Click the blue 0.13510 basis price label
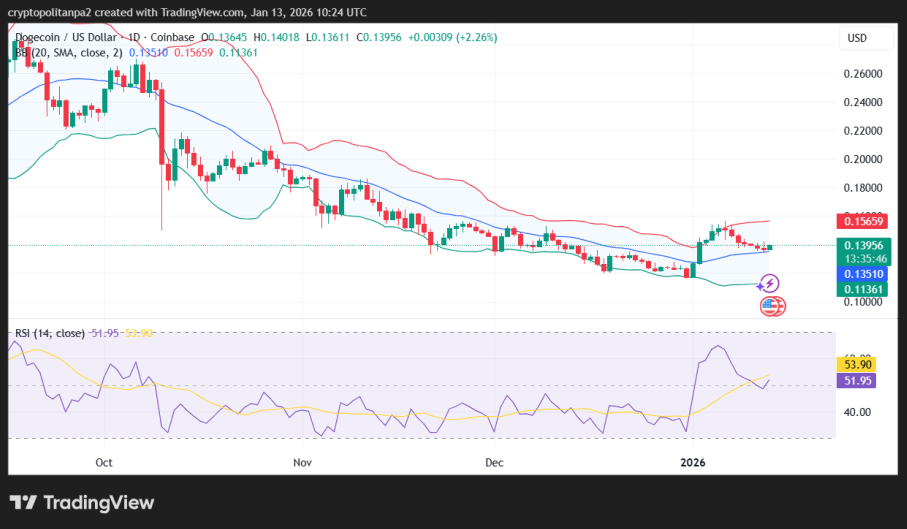The width and height of the screenshot is (907, 529). 861,273
